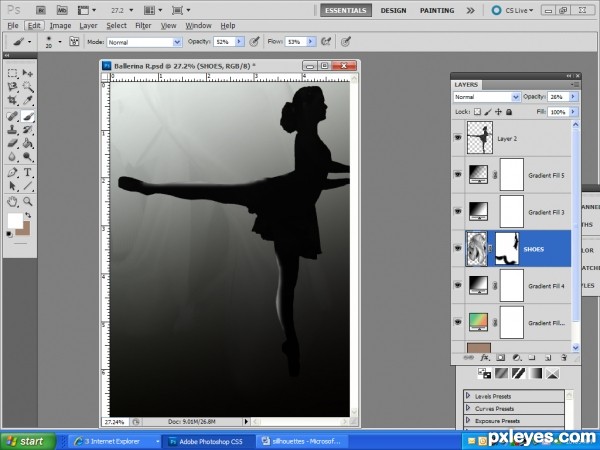Create a new layer icon
The image size is (600, 450).
(x=548, y=358)
